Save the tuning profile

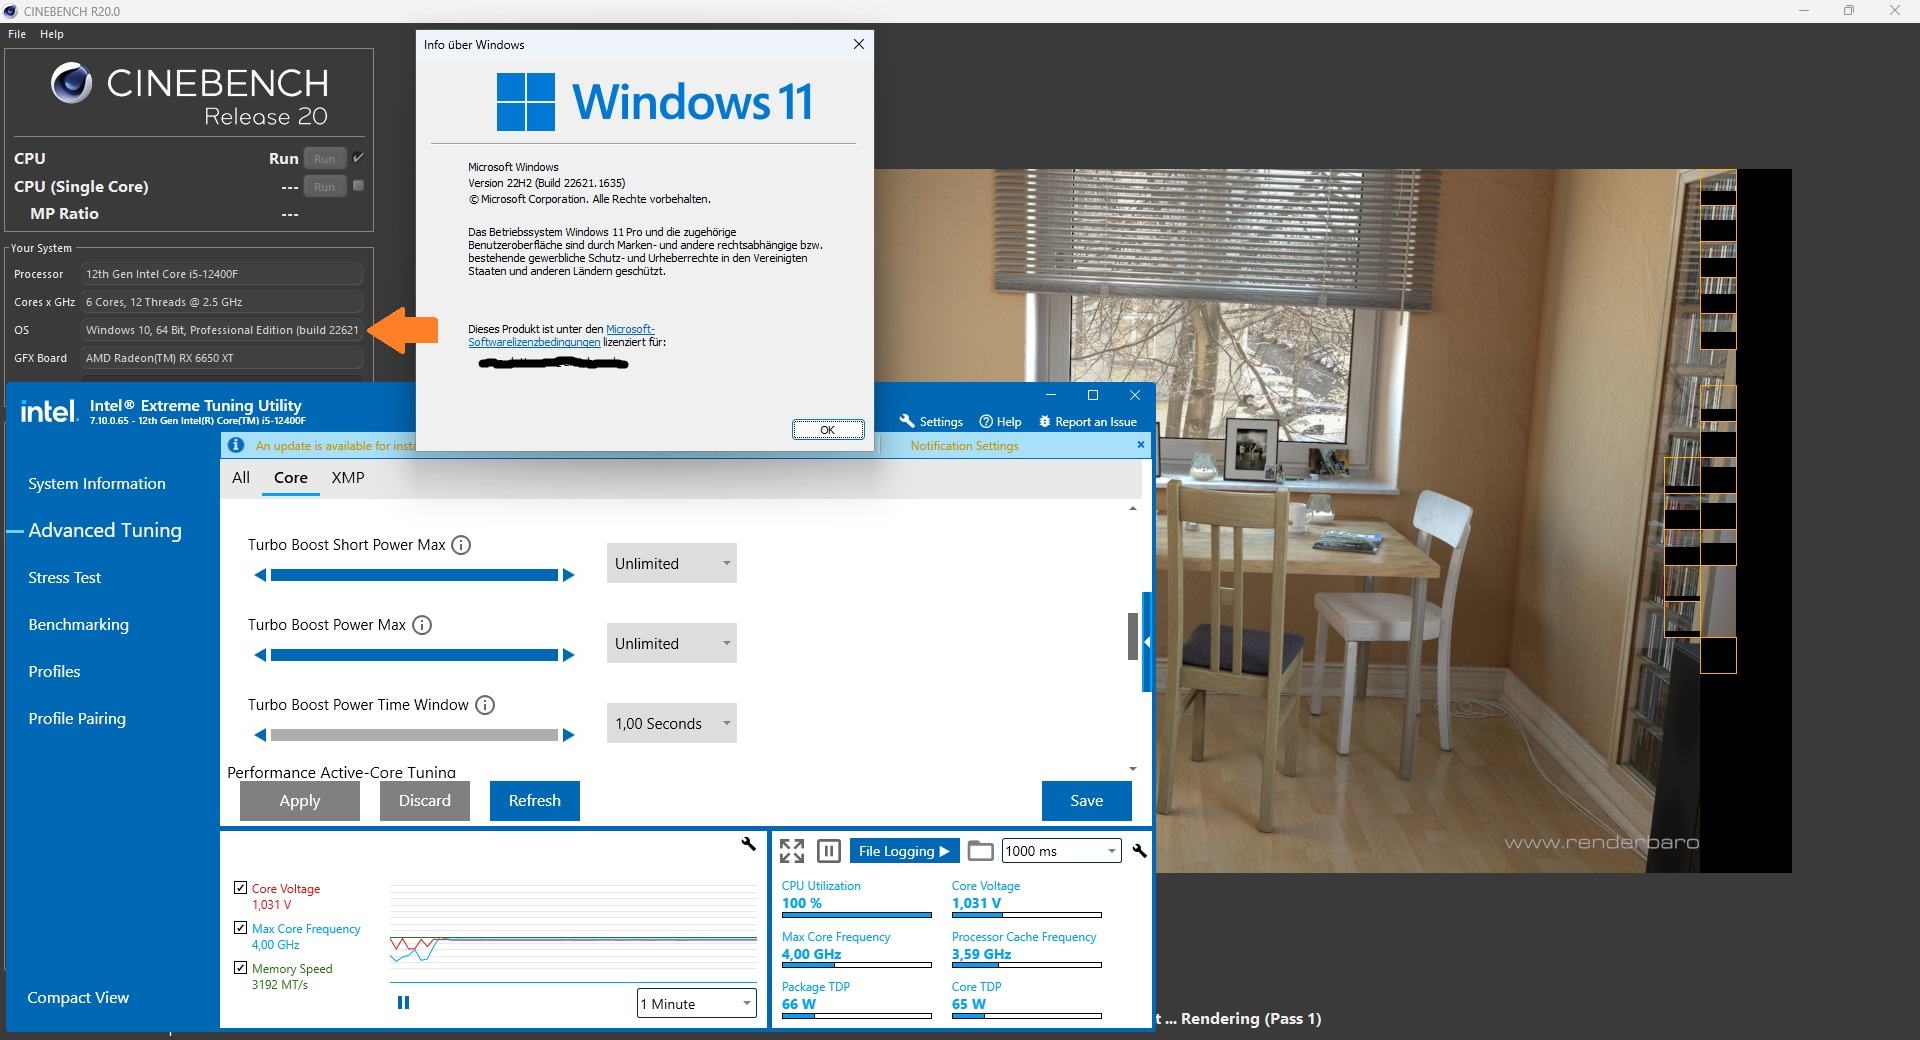click(1087, 800)
